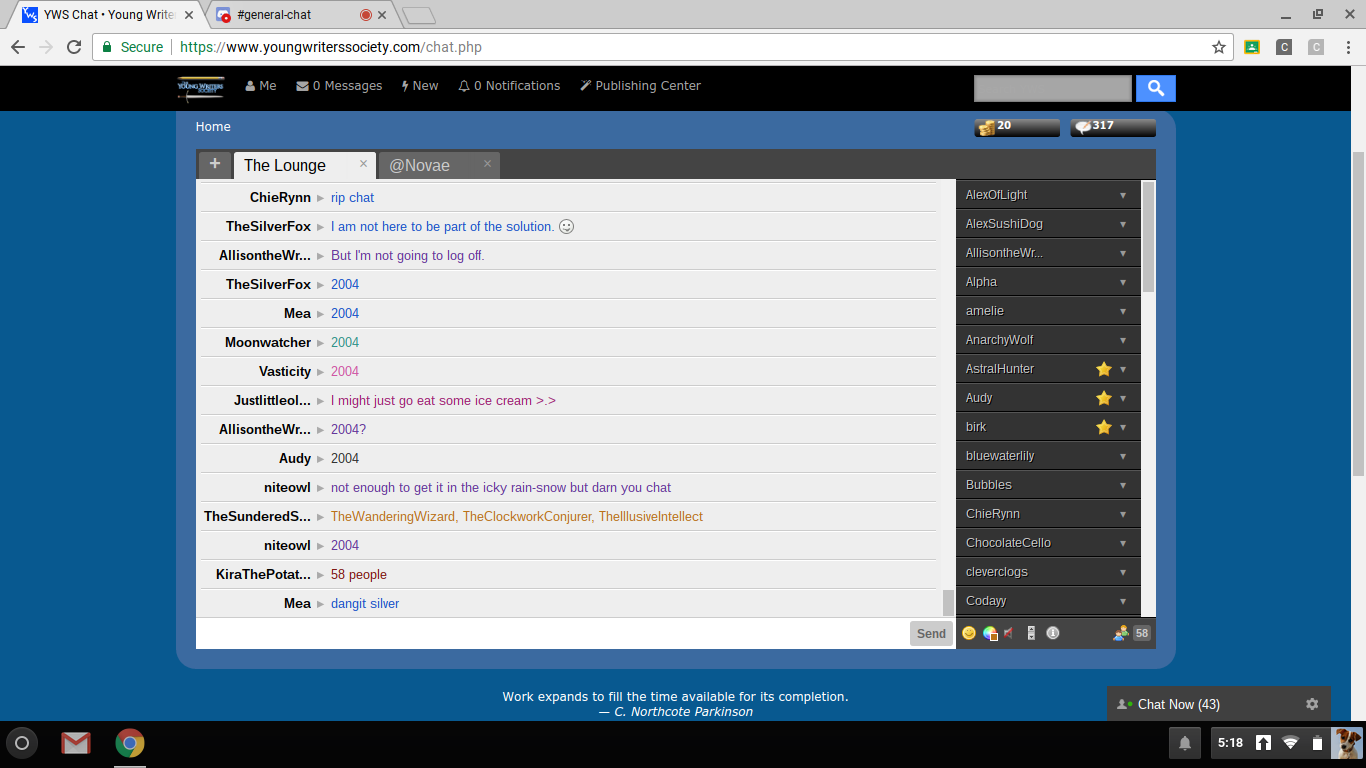Close the @Novae tab
This screenshot has height=768, width=1366.
pos(487,164)
